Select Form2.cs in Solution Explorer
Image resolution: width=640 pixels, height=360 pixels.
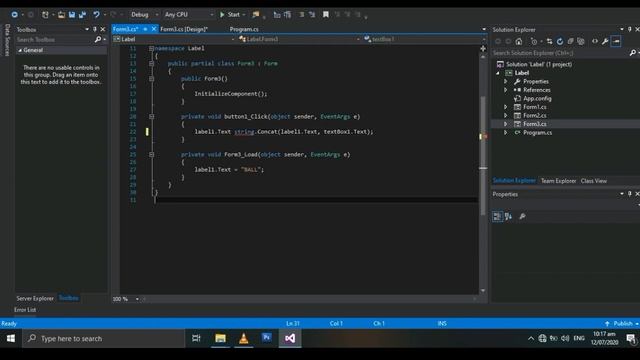coord(535,116)
